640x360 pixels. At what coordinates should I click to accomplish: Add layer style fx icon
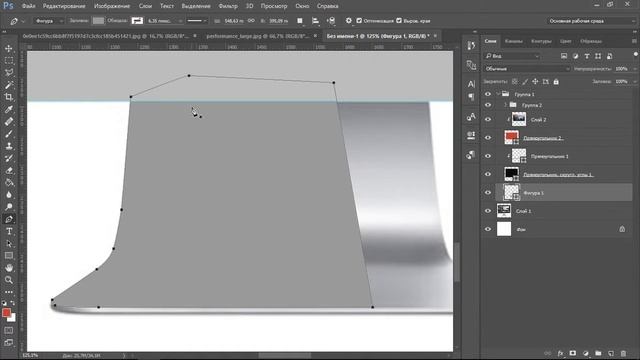560,353
